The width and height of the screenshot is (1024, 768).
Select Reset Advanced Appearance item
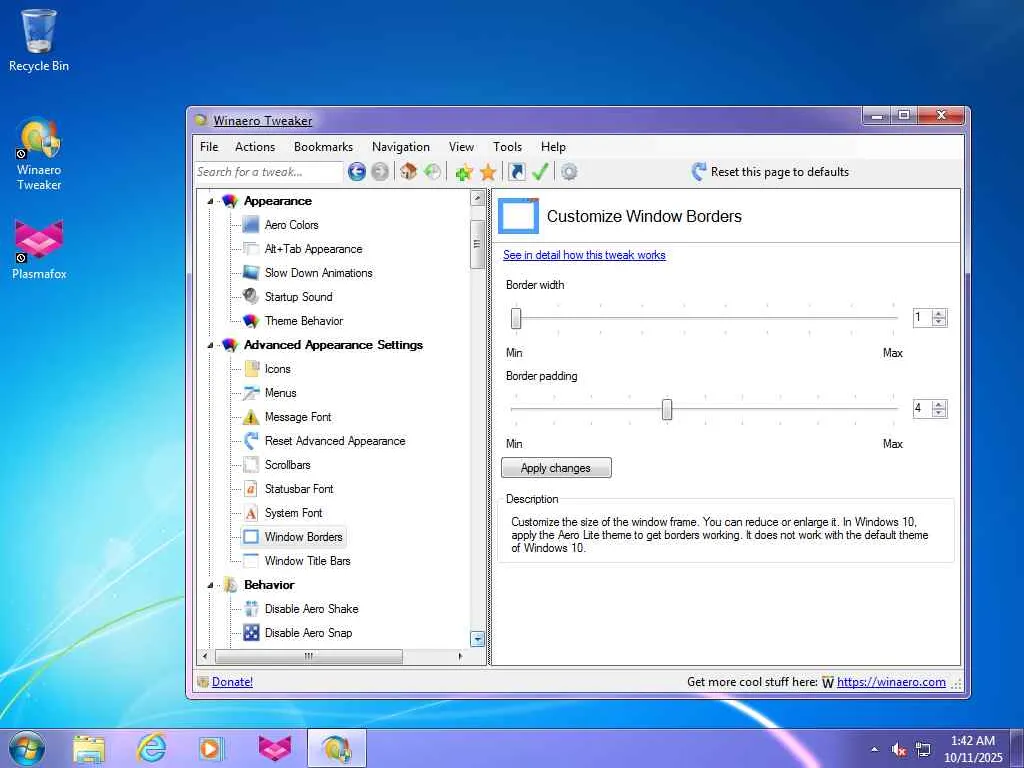(x=335, y=441)
